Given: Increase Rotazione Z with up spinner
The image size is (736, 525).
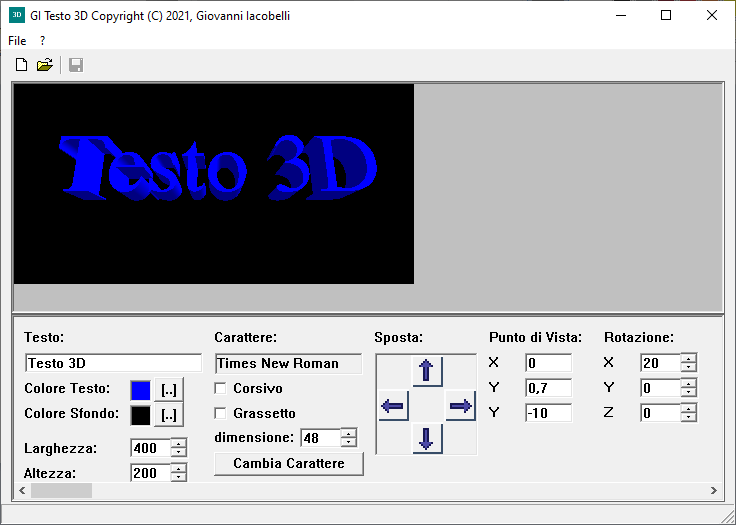Looking at the screenshot, I should click(689, 408).
